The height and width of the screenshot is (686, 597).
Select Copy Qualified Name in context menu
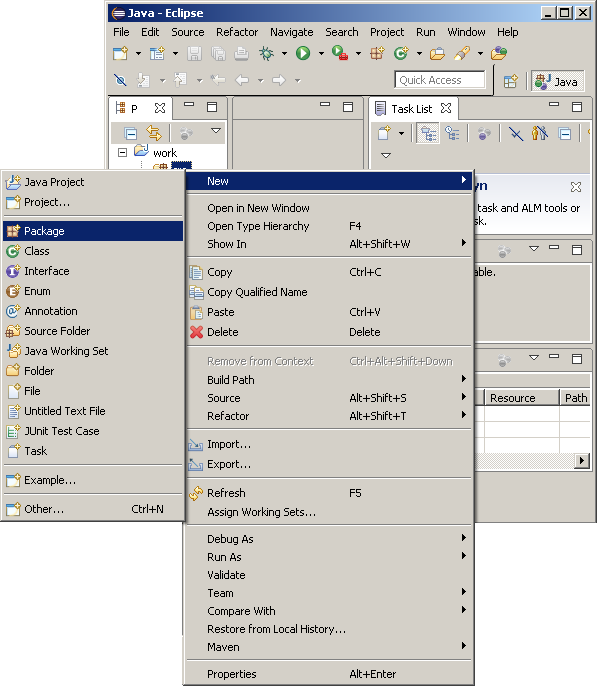pos(330,292)
